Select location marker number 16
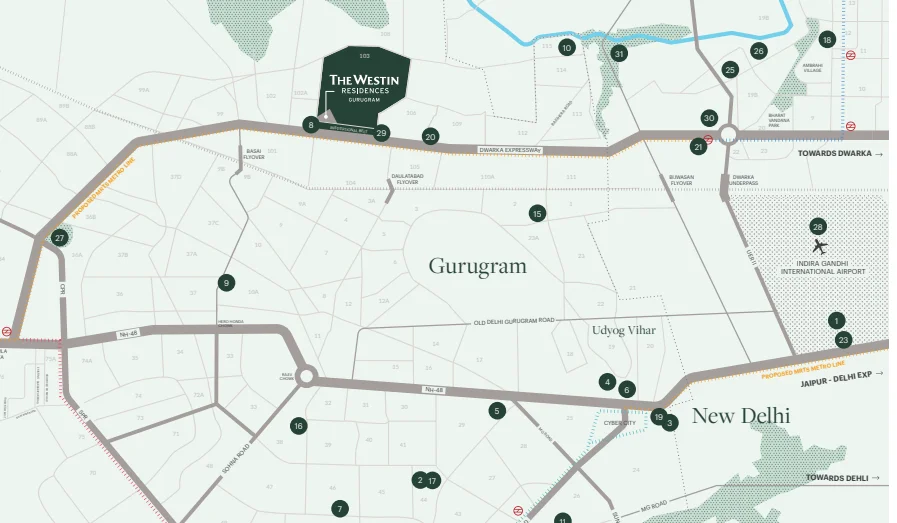The width and height of the screenshot is (897, 523). coord(298,426)
